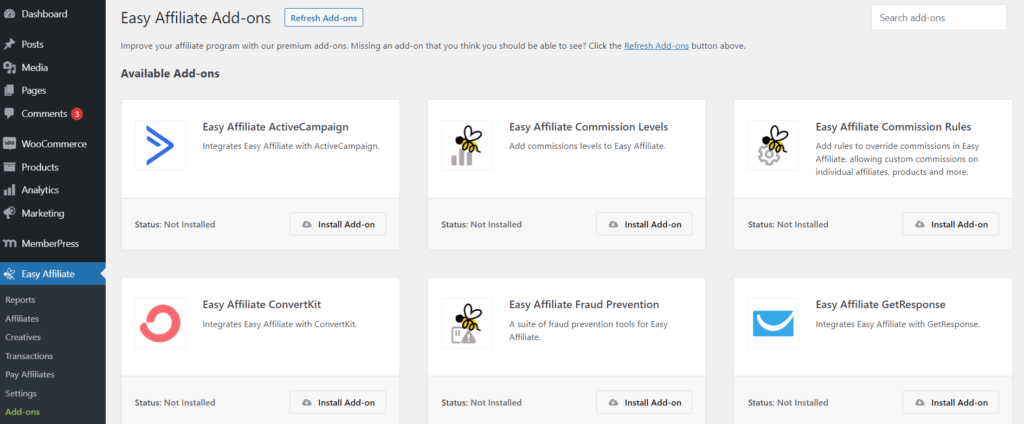Click the ActiveCampaign add-on logo icon
Screen dimensions: 1024x424
pyautogui.click(x=160, y=145)
